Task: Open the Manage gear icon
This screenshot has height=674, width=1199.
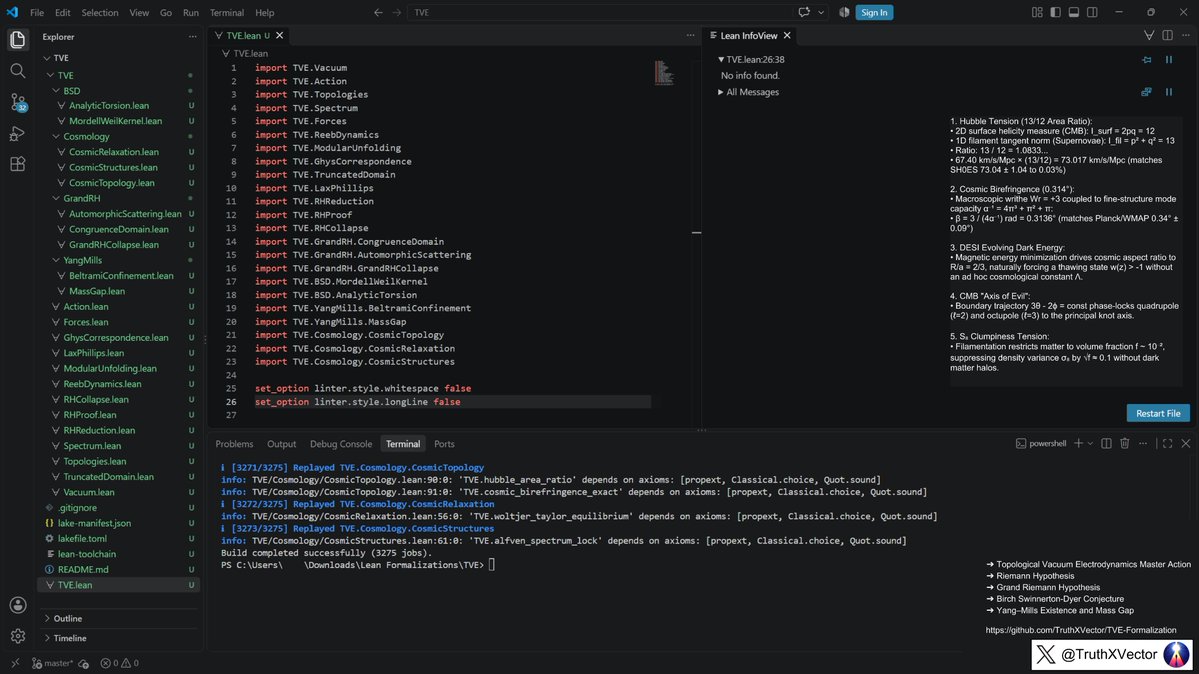Action: point(18,636)
